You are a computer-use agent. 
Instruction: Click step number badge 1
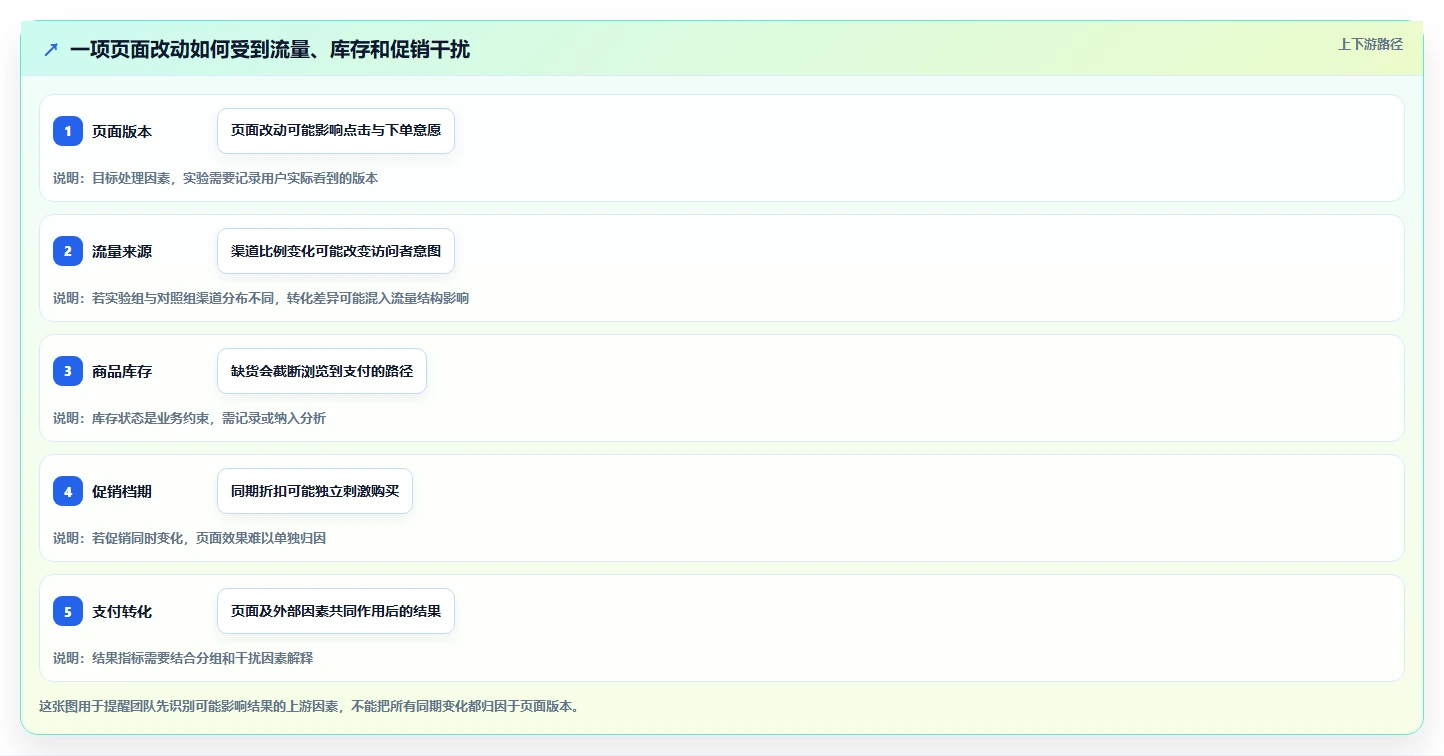pos(68,131)
